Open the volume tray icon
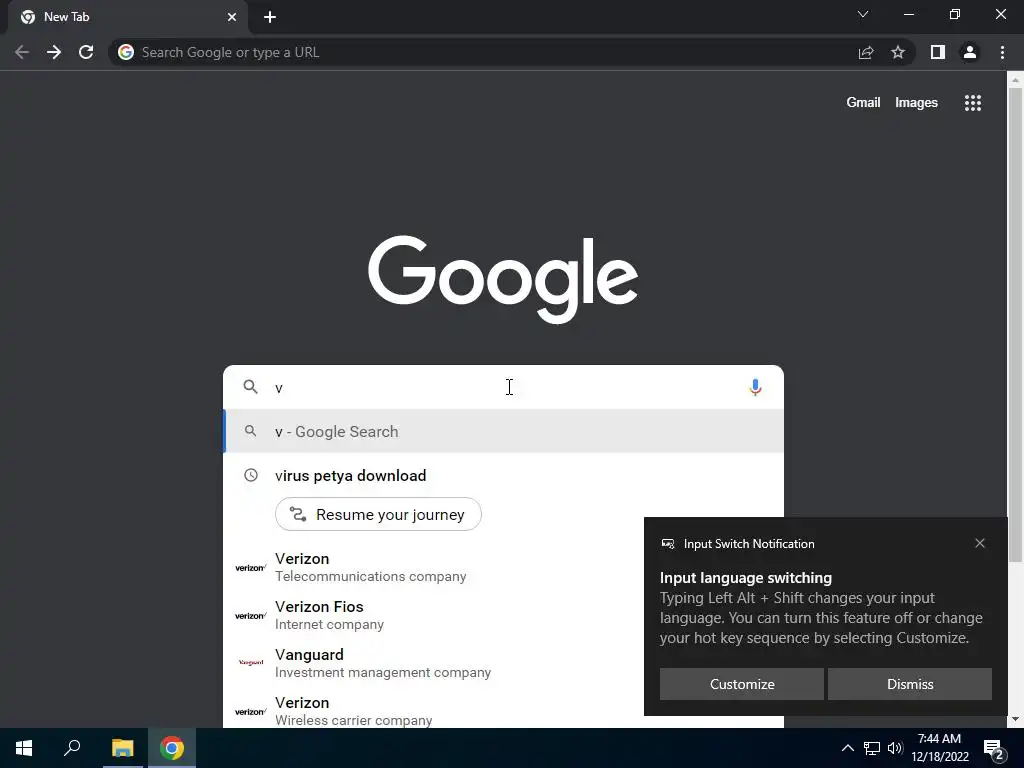This screenshot has width=1024, height=768. pyautogui.click(x=895, y=748)
